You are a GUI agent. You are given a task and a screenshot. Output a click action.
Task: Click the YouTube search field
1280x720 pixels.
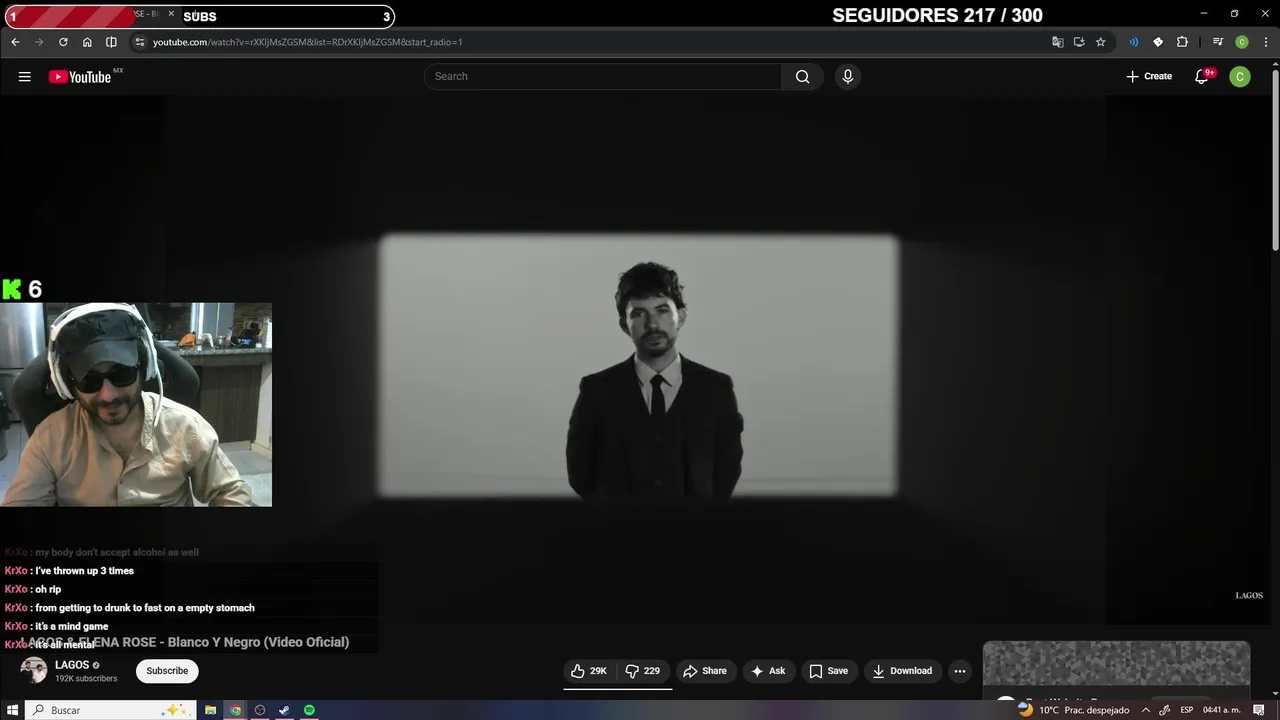(603, 76)
